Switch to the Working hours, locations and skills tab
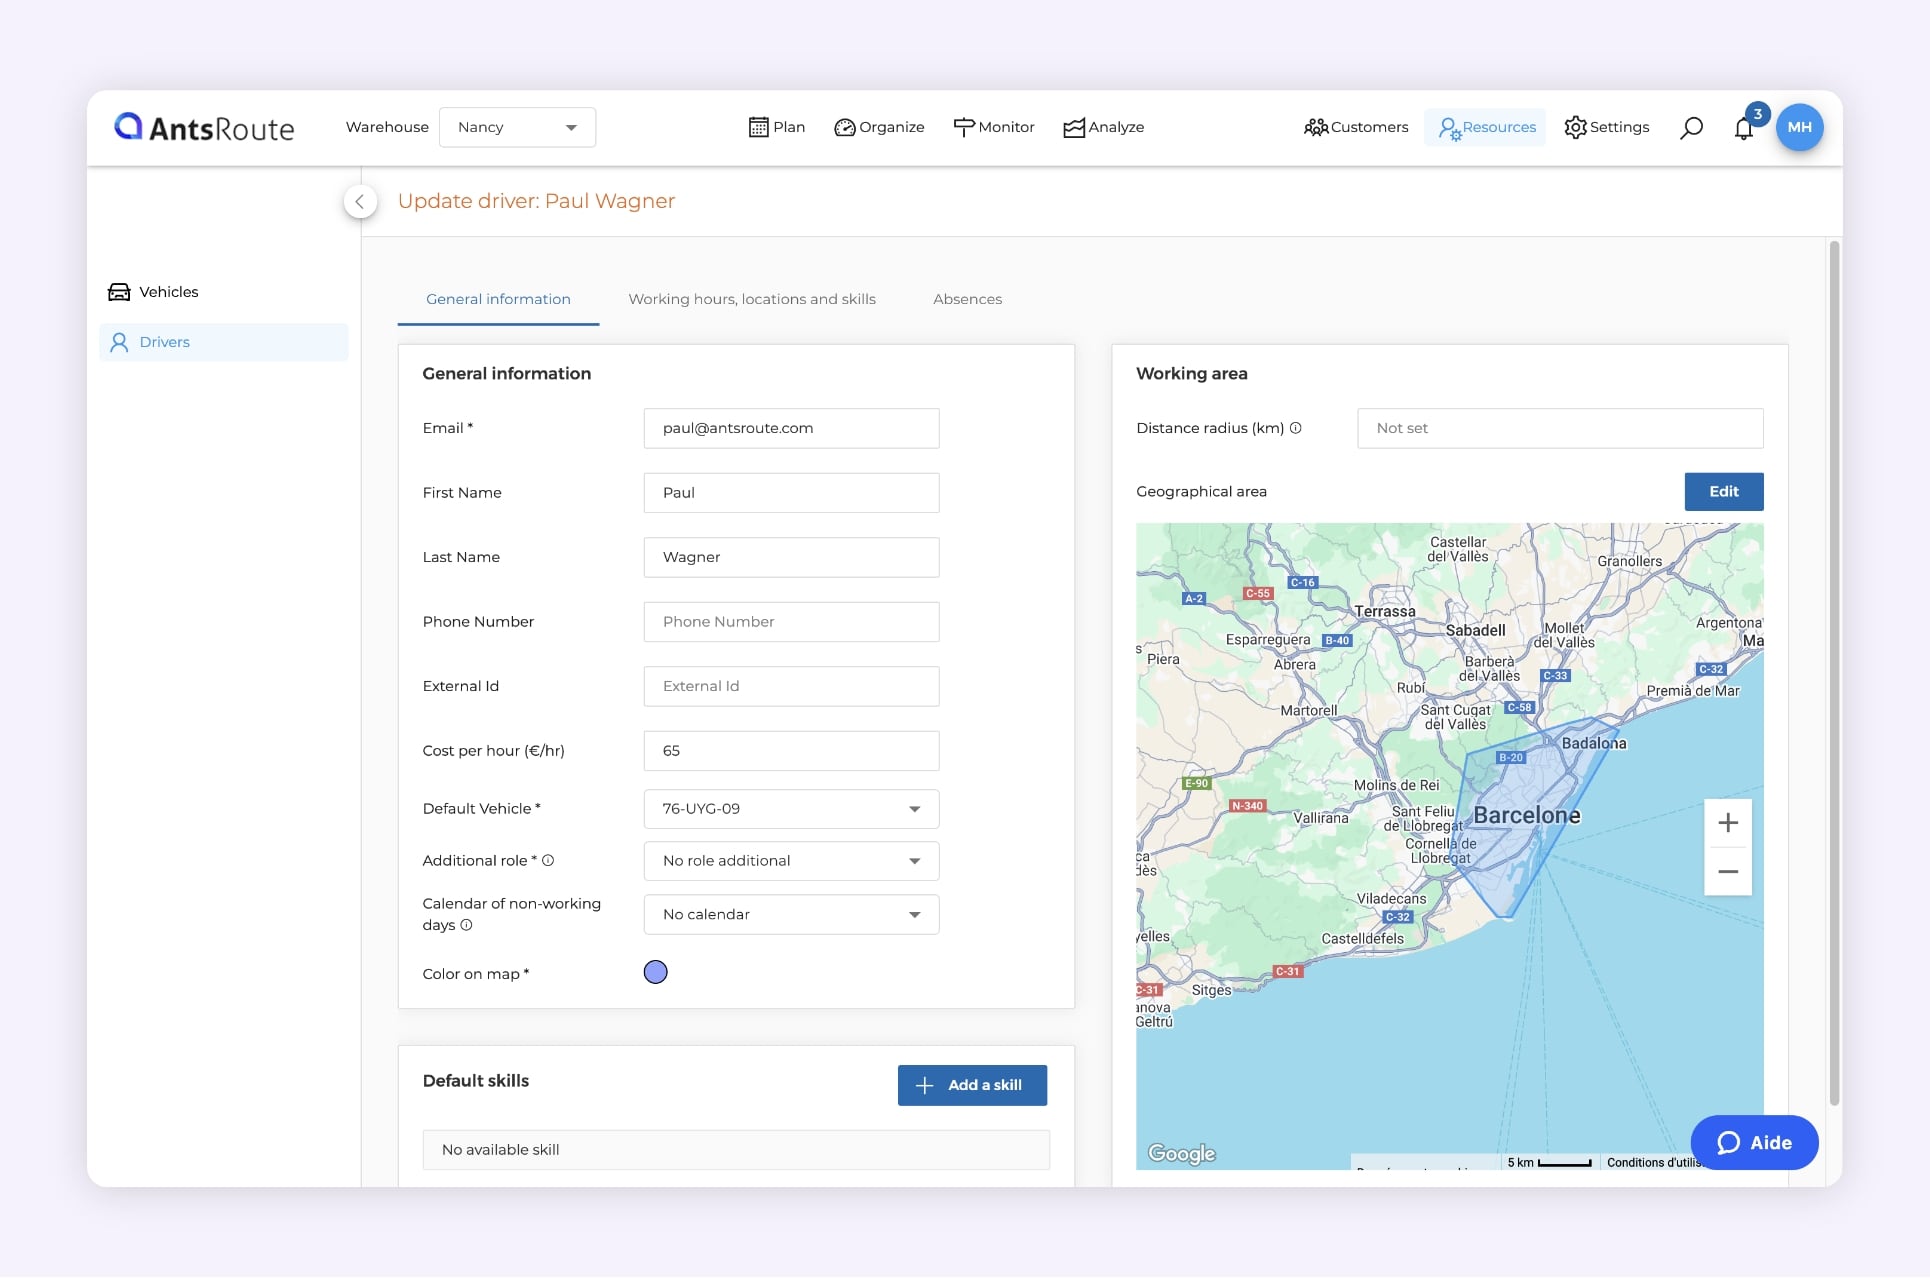 click(x=751, y=299)
